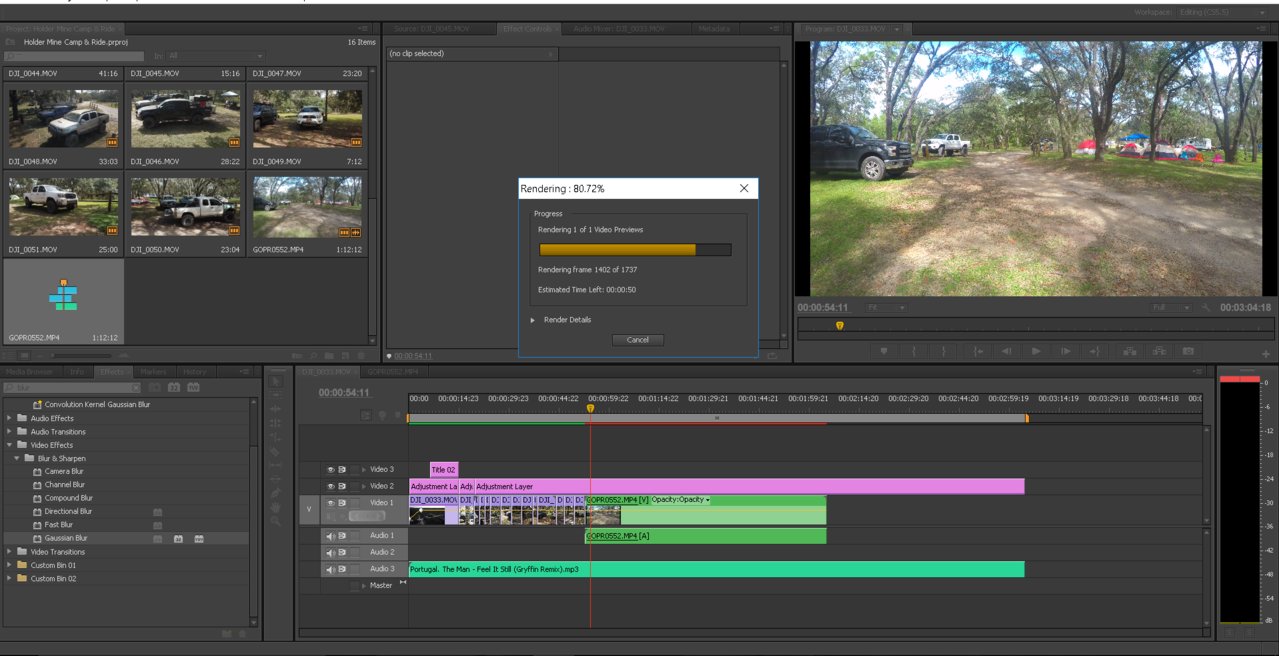
Task: Click the Lift button in Program monitor
Action: tap(1130, 351)
